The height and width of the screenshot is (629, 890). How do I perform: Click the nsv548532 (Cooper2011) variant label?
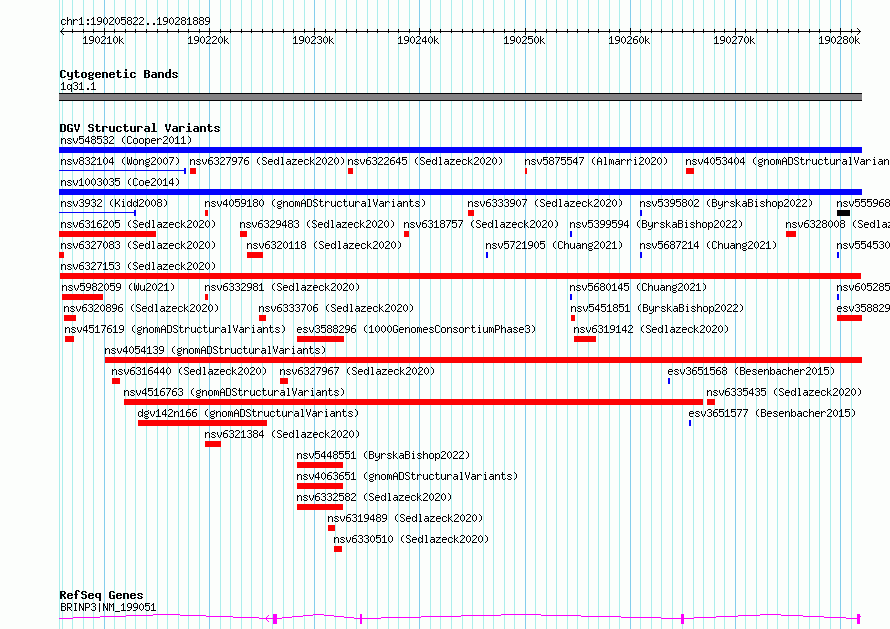coord(126,140)
